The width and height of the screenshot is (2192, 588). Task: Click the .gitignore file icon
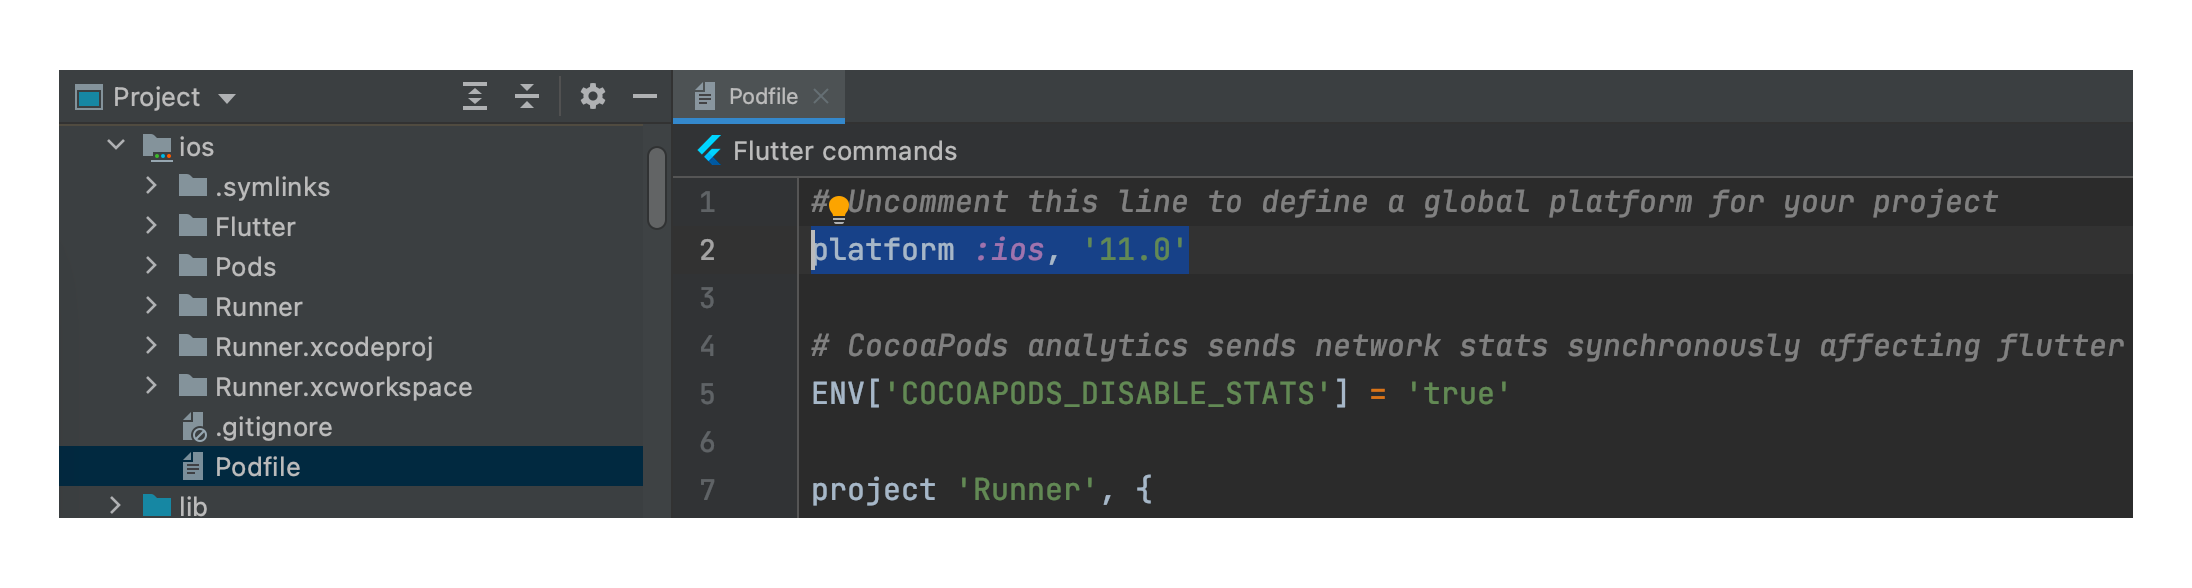tap(194, 427)
